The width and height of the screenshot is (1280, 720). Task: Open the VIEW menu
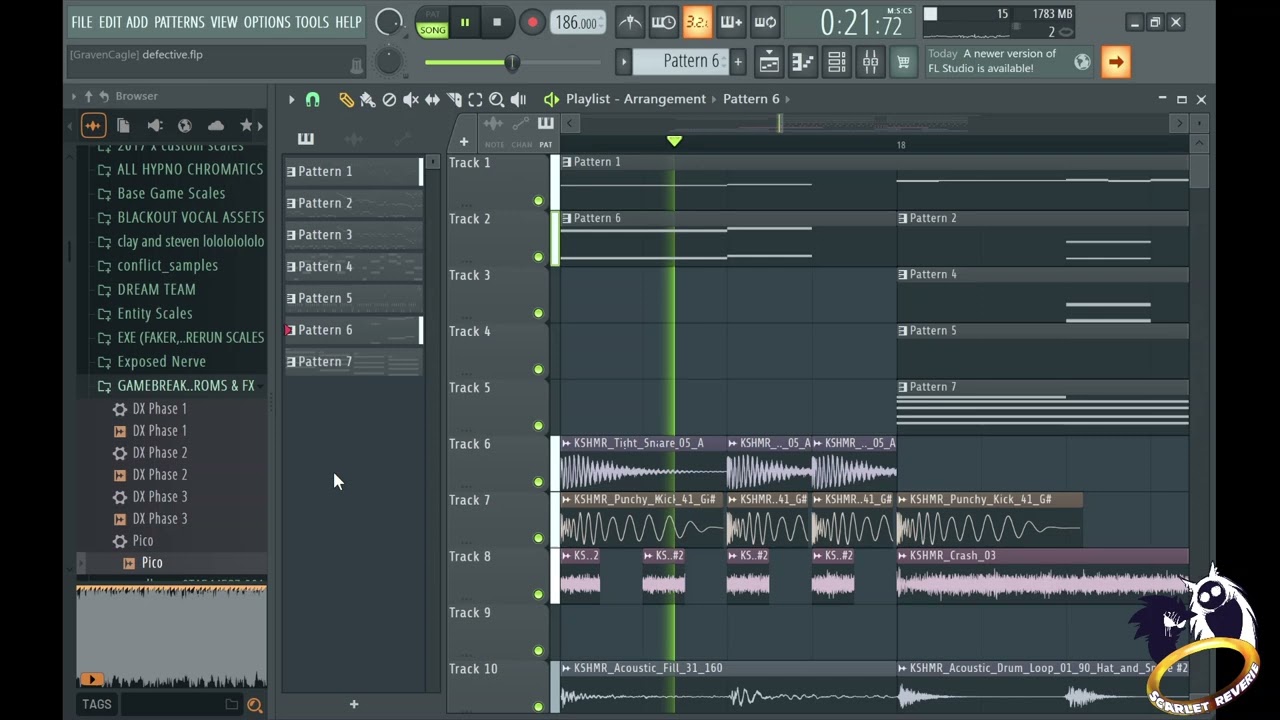click(x=224, y=22)
